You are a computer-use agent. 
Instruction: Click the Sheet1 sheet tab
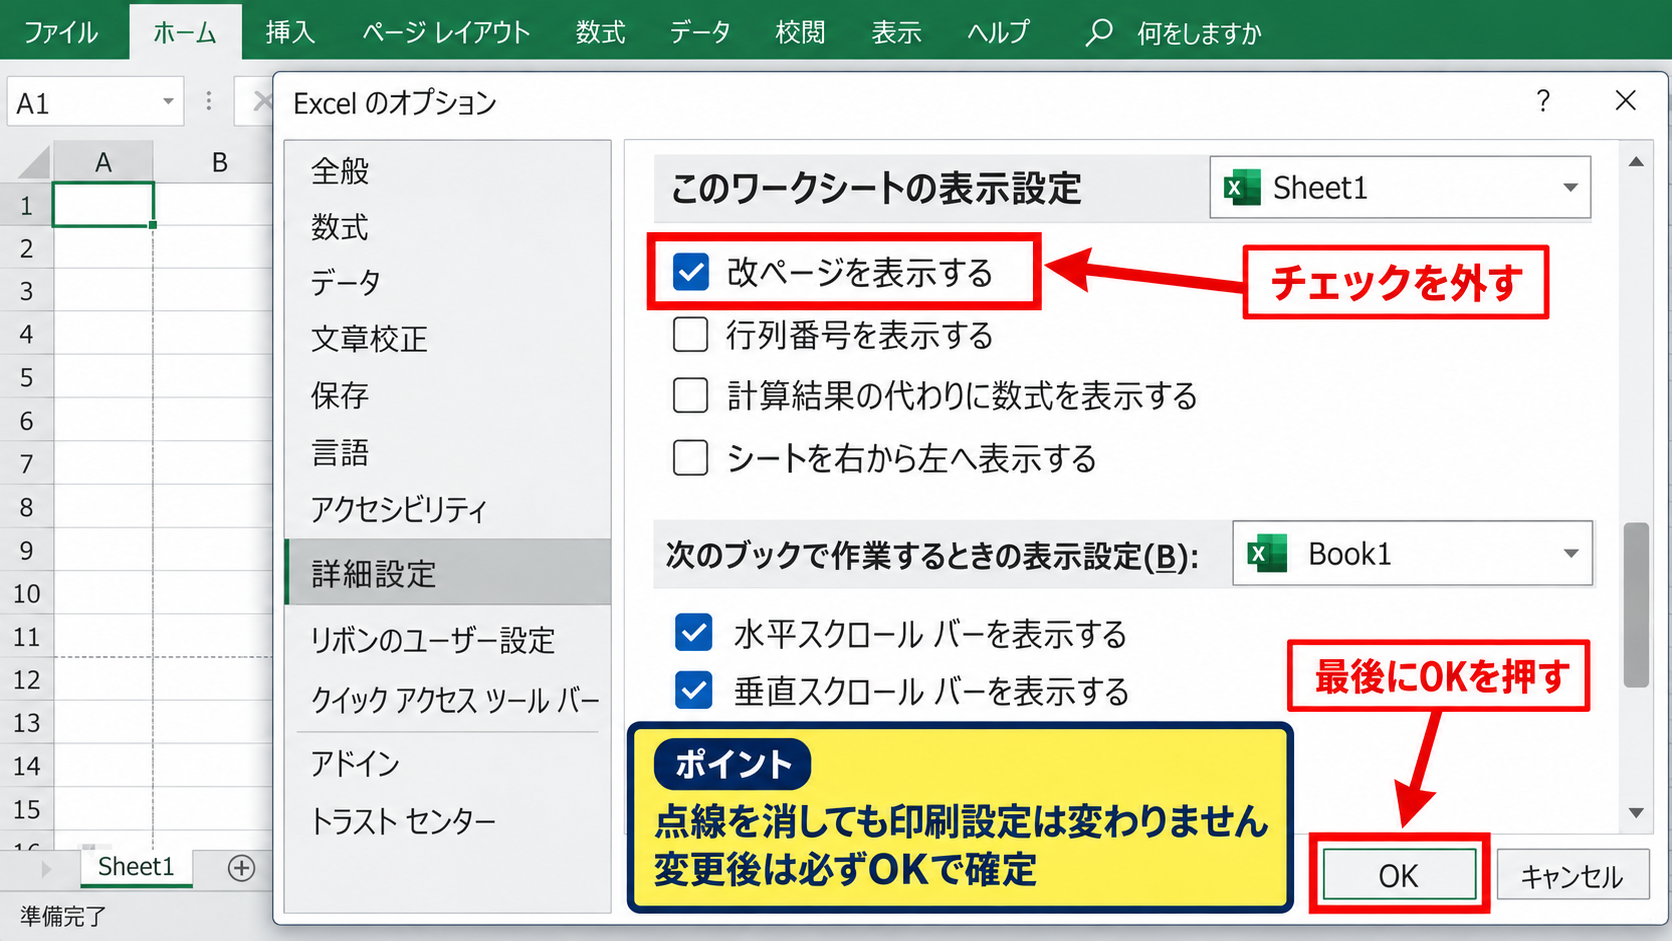(136, 867)
